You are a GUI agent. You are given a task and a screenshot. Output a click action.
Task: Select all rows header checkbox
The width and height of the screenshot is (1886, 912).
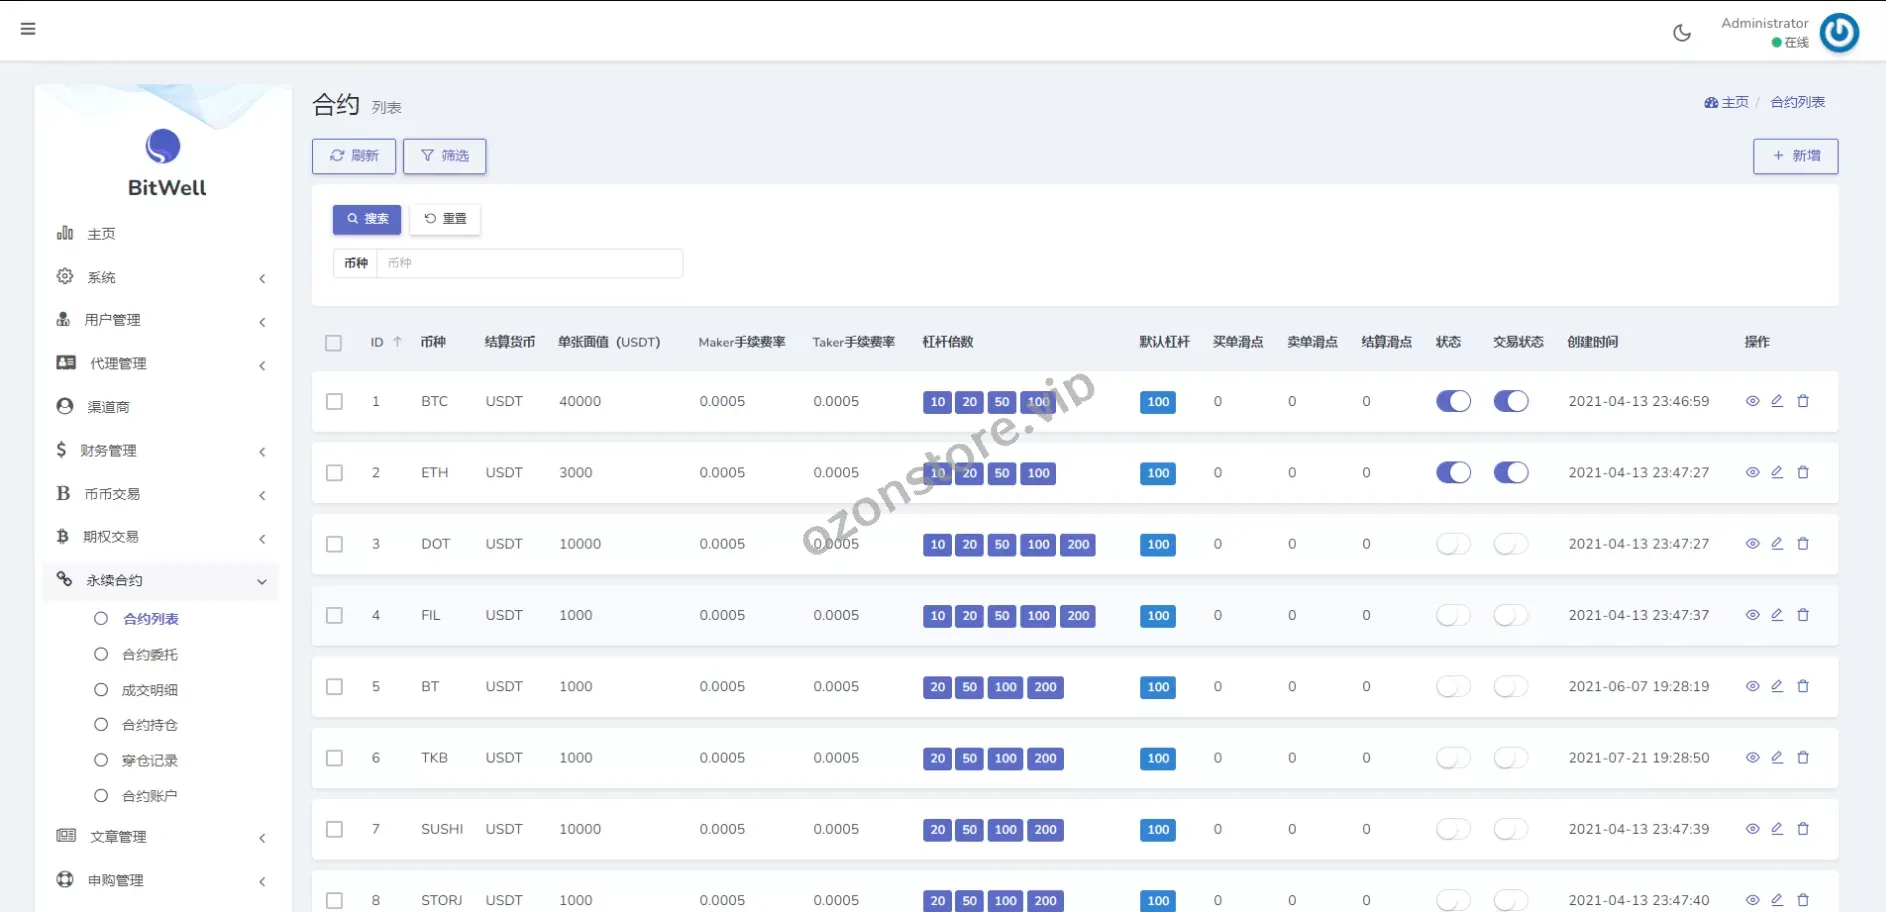[334, 343]
